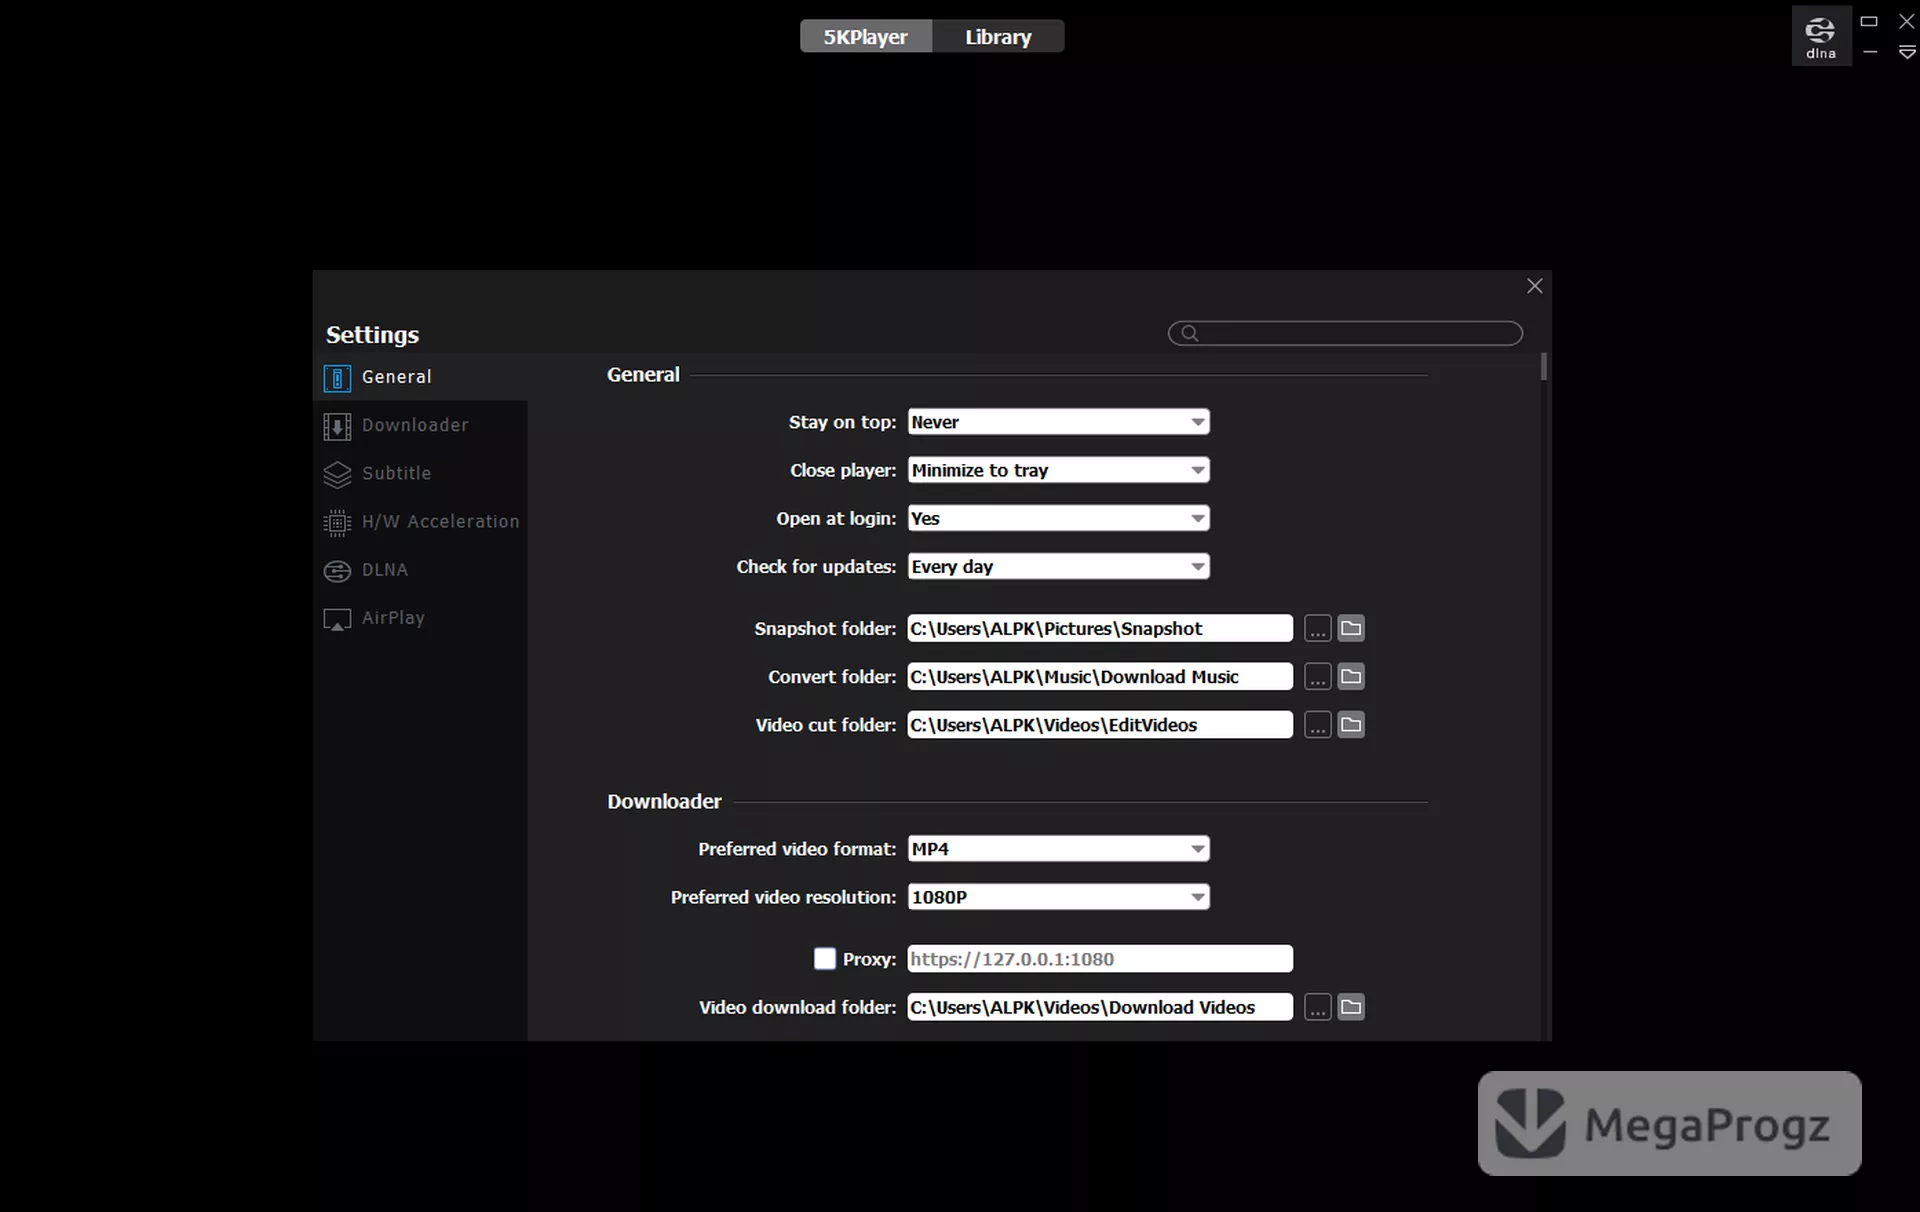Maximize the 5KPlayer main window
This screenshot has height=1212, width=1920.
1868,21
